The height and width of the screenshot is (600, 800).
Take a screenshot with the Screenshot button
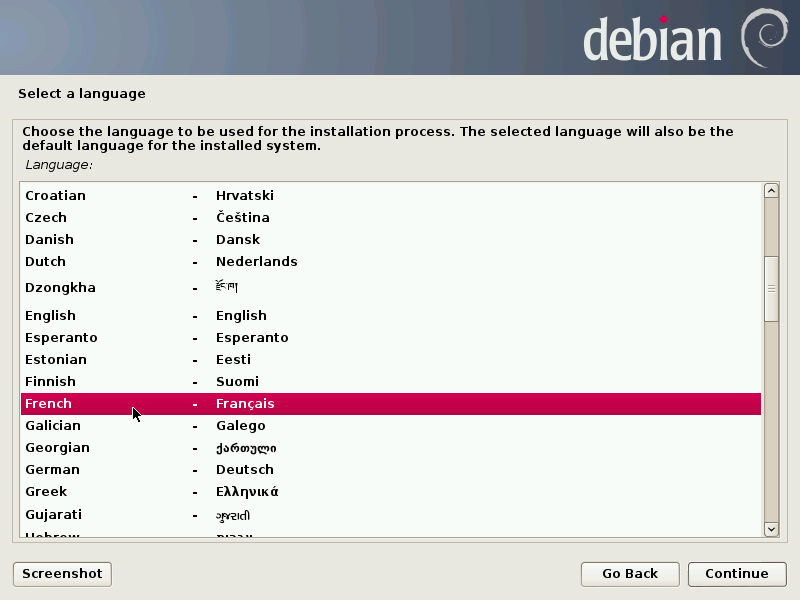(x=62, y=574)
